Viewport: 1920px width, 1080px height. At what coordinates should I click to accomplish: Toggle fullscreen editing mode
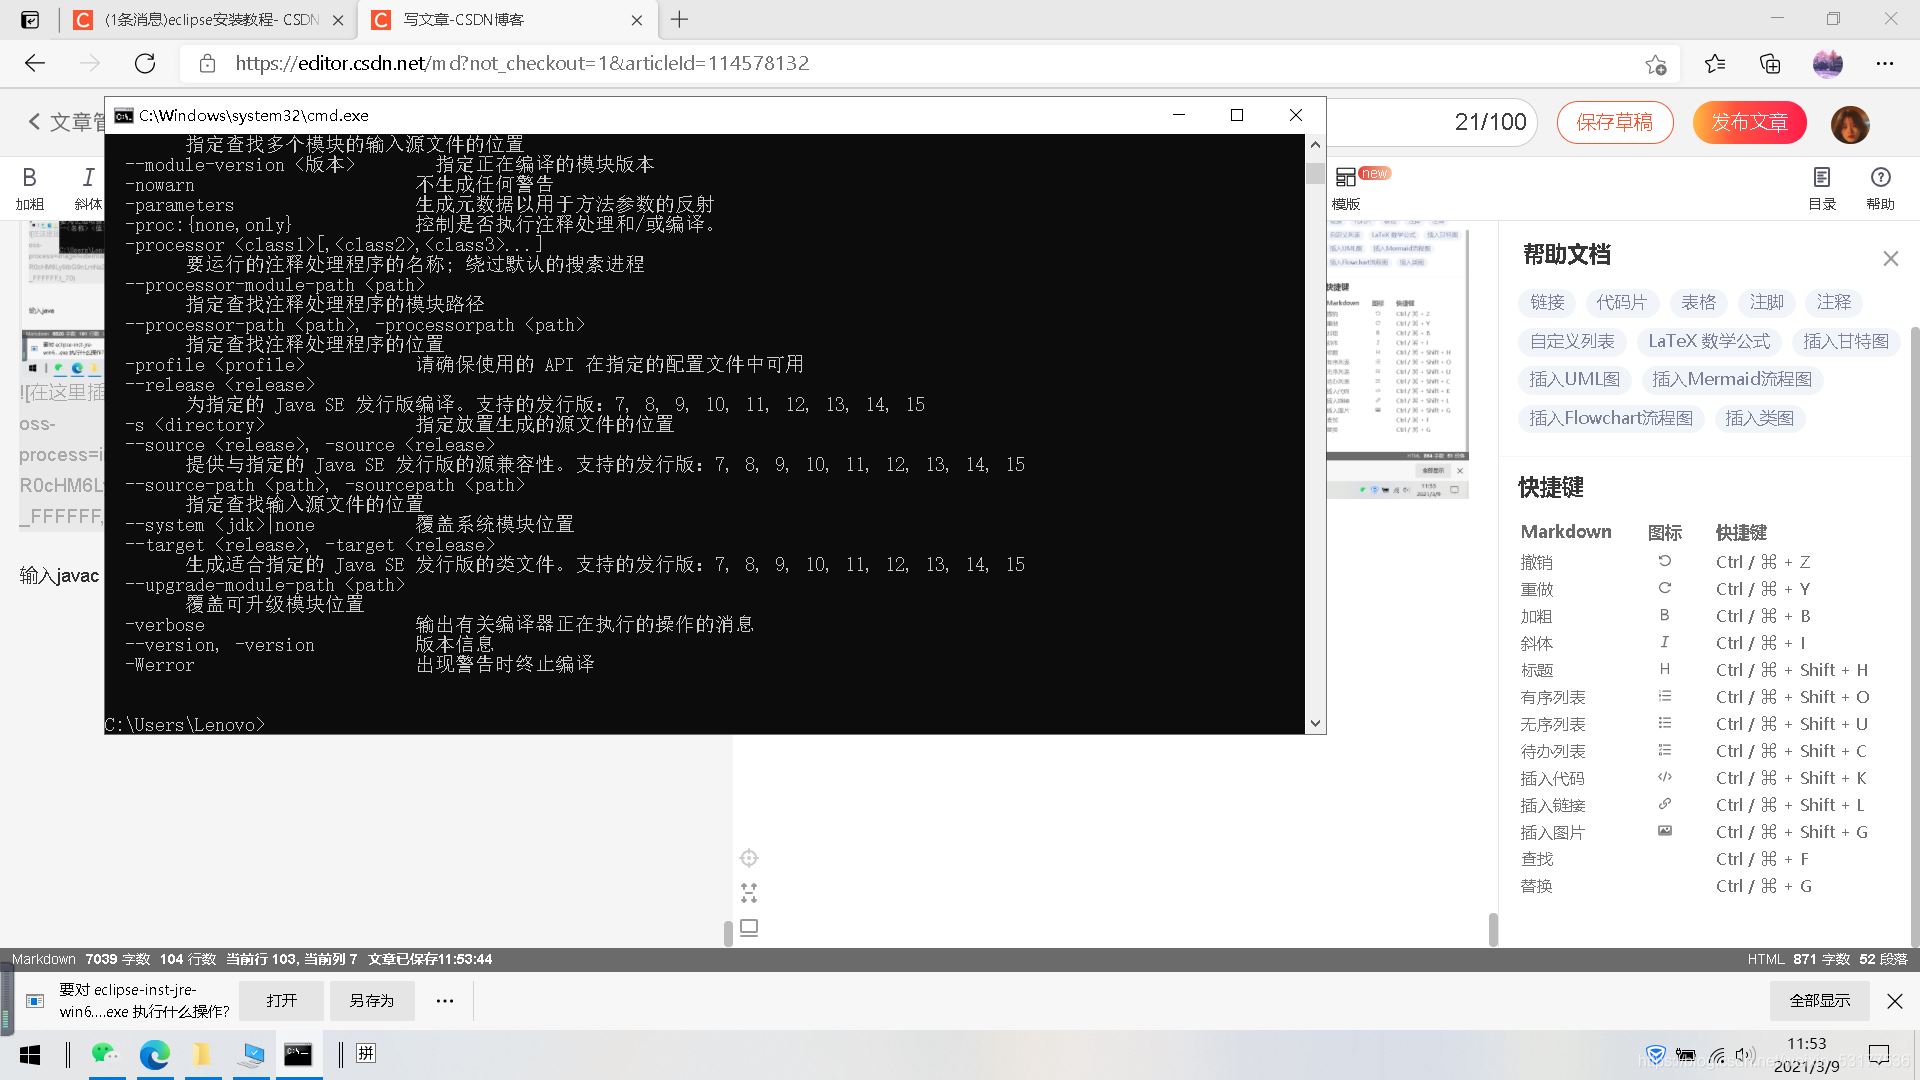pos(748,893)
